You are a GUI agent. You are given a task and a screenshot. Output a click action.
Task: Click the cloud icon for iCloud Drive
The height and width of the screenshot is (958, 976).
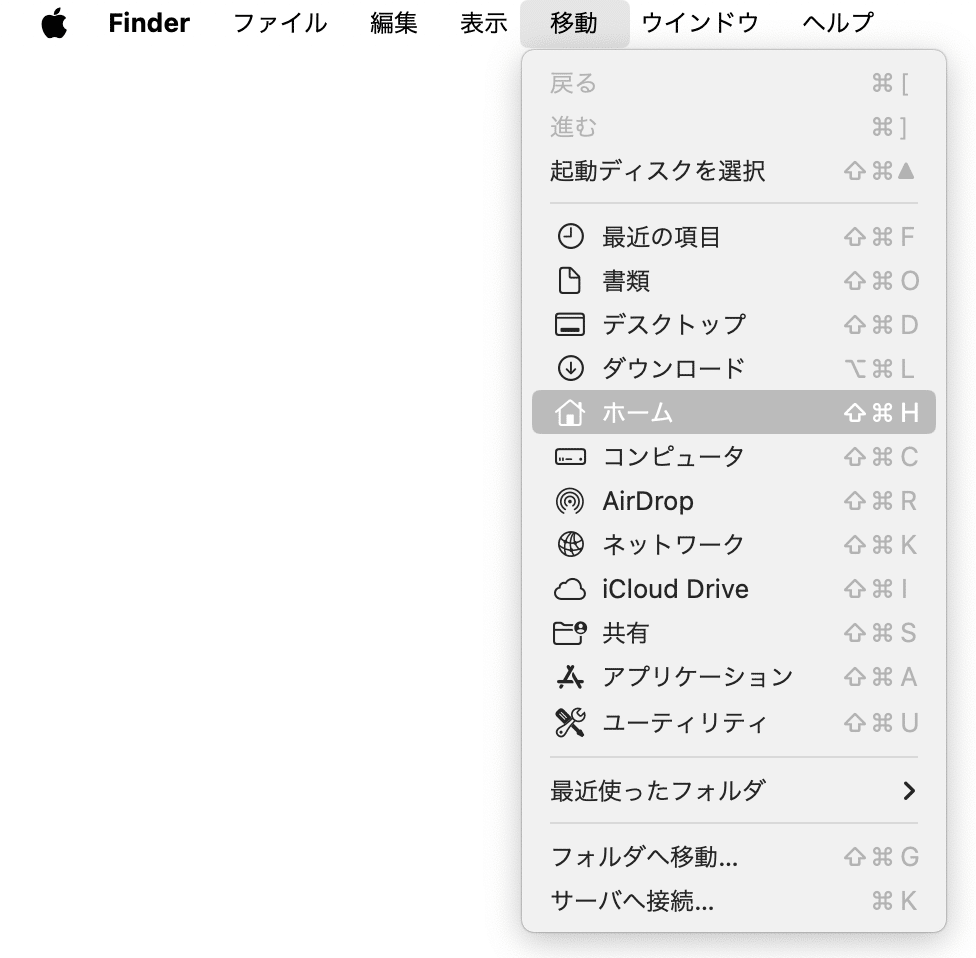click(x=570, y=589)
